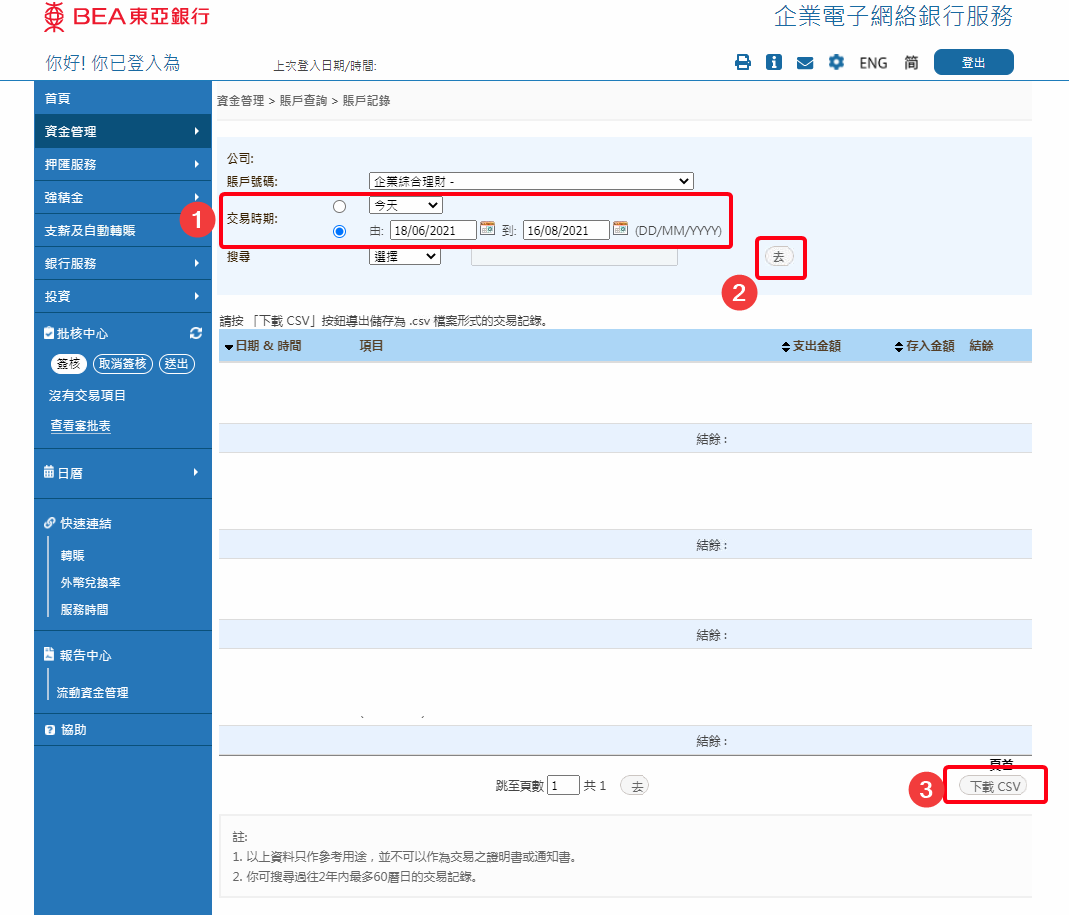The height and width of the screenshot is (915, 1069).
Task: Refresh the 批核中心 panel
Action: point(196,333)
